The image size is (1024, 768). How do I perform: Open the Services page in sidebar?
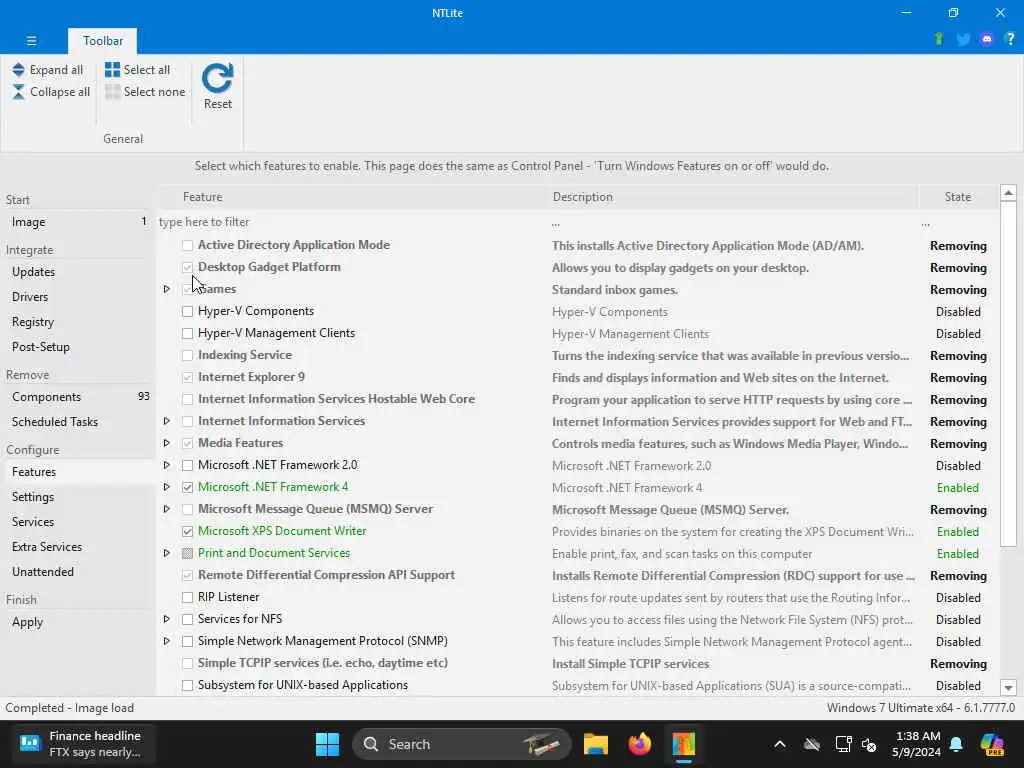tap(77, 522)
